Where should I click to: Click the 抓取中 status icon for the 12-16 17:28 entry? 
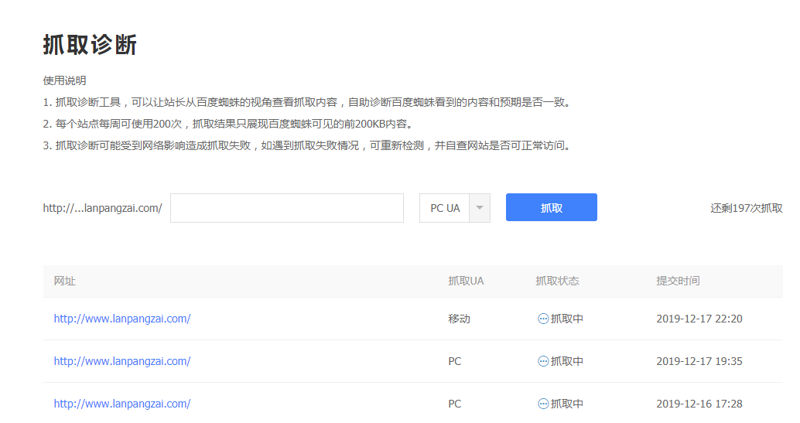coord(543,404)
